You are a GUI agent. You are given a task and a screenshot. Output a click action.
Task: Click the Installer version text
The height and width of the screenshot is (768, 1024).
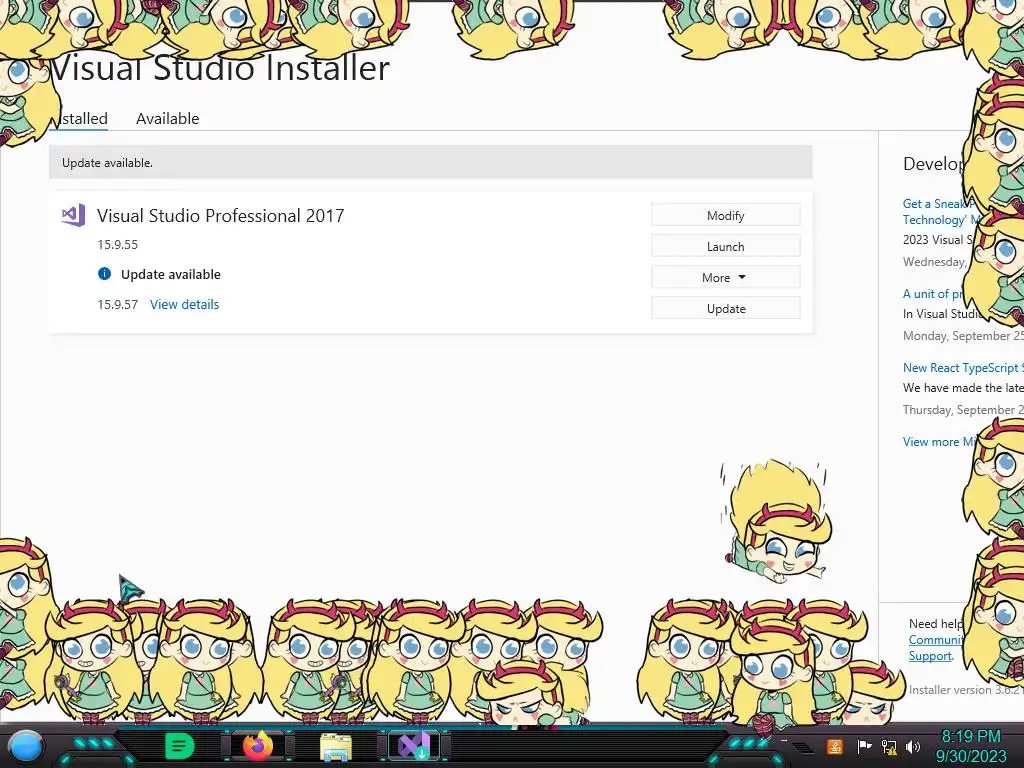[x=965, y=690]
